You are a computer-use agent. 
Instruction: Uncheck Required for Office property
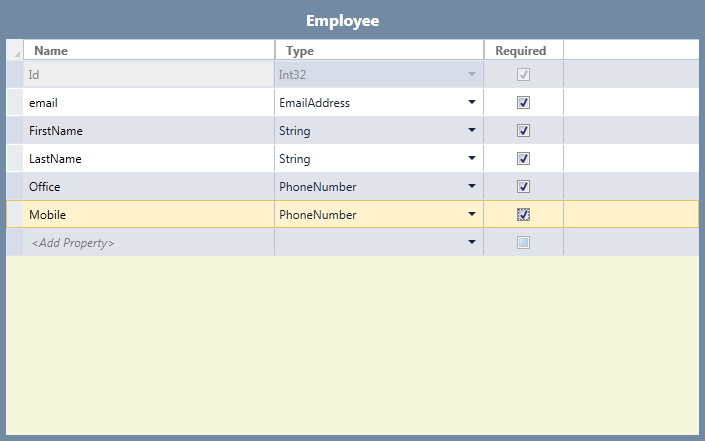click(523, 186)
